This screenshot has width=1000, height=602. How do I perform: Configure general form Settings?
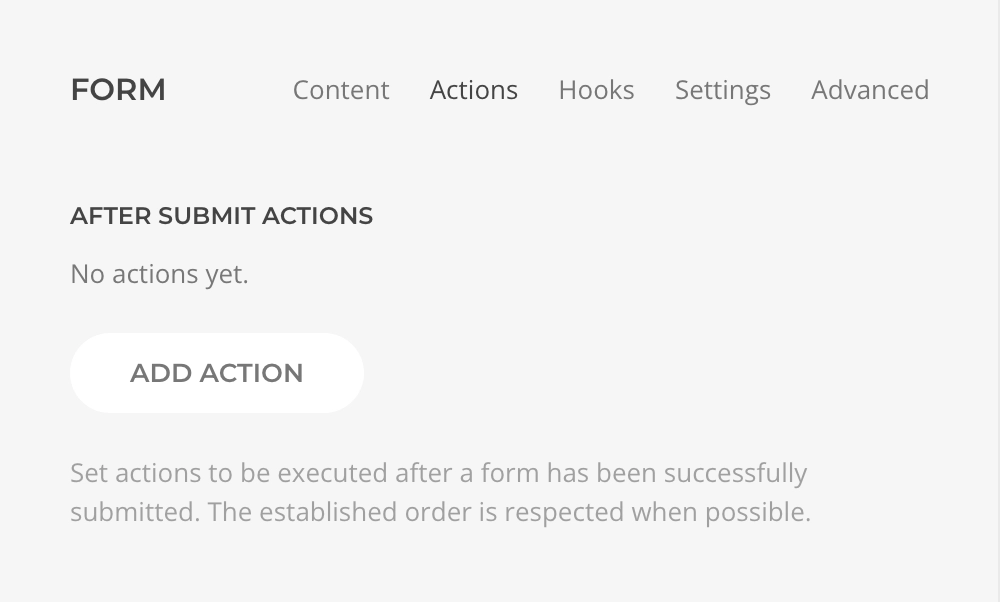[722, 90]
